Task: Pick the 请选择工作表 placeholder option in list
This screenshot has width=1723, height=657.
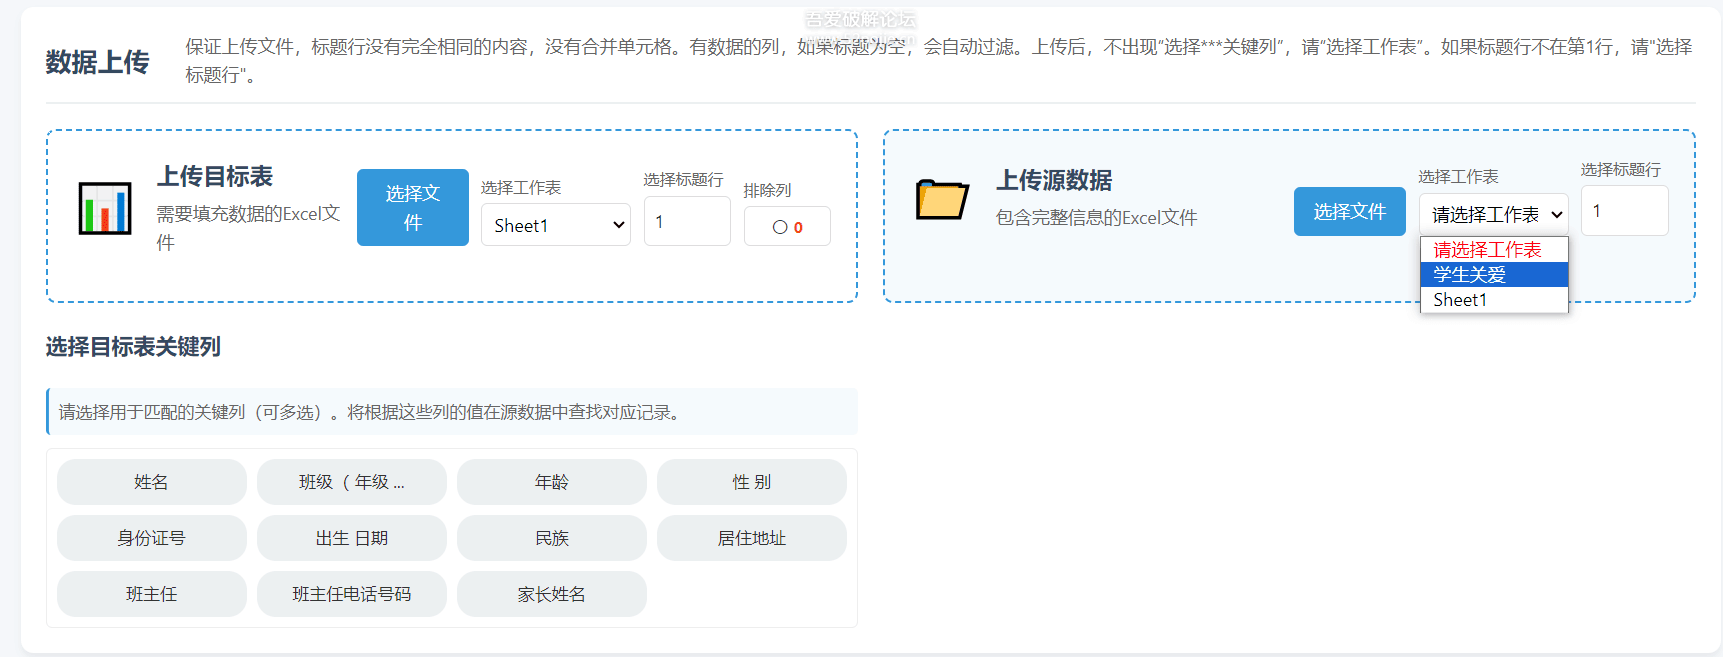Action: [x=1493, y=249]
